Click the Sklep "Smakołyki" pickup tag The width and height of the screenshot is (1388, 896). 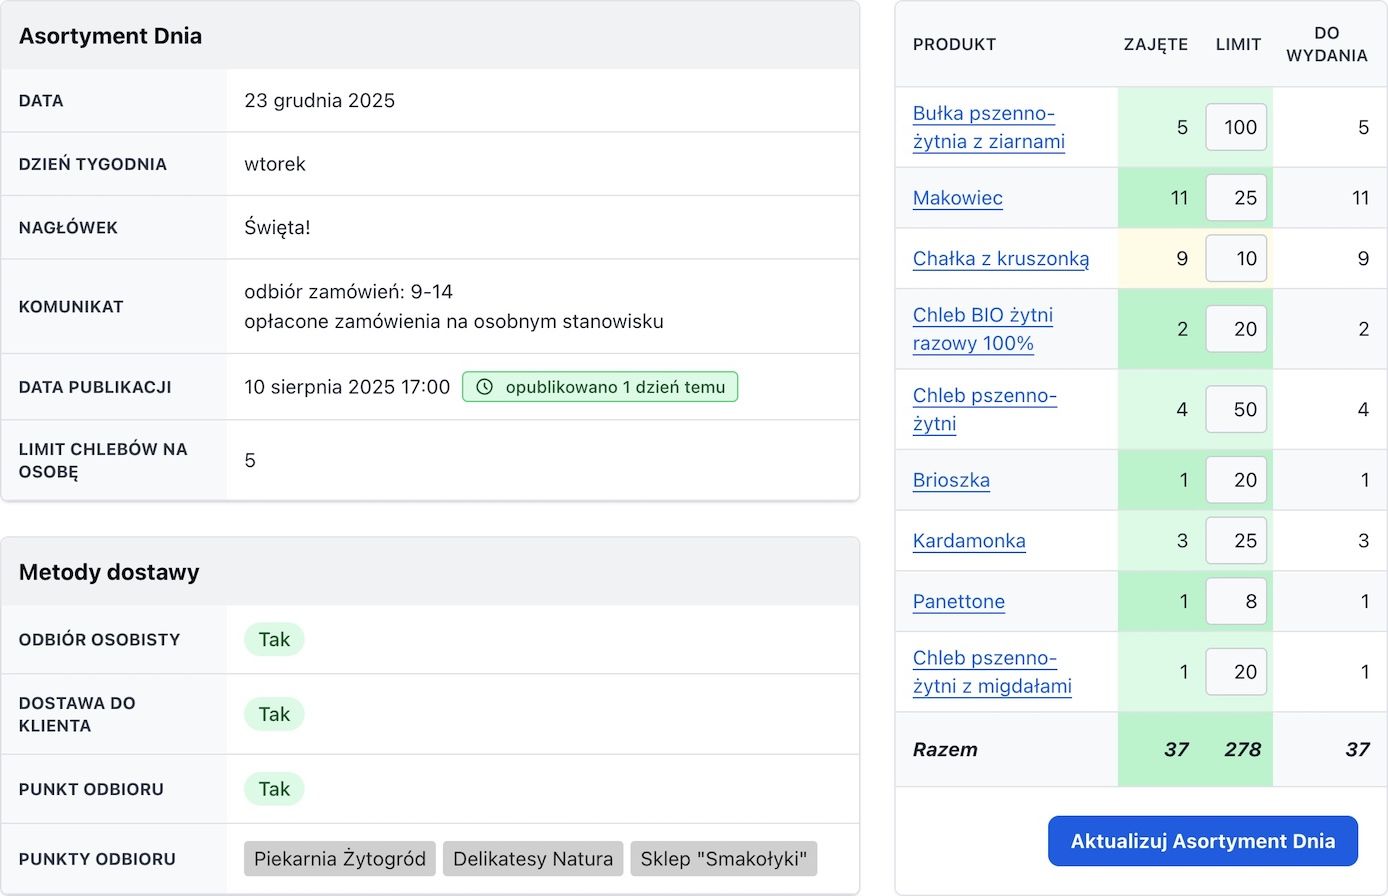723,859
